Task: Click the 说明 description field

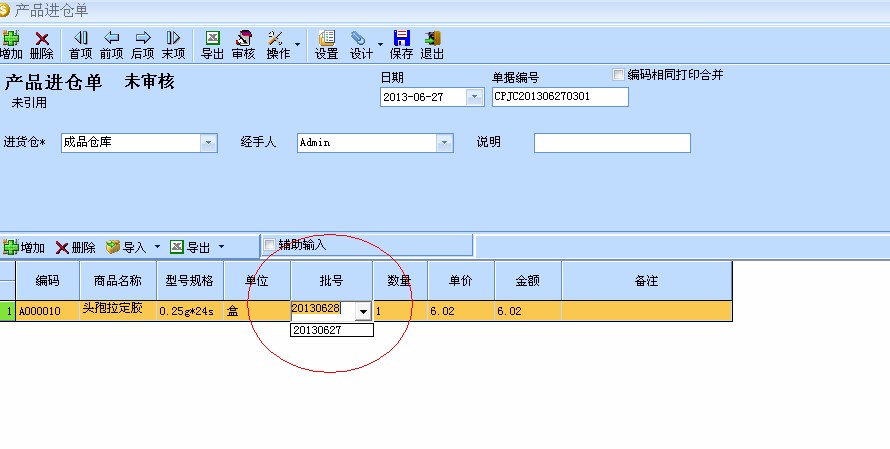Action: (x=612, y=142)
